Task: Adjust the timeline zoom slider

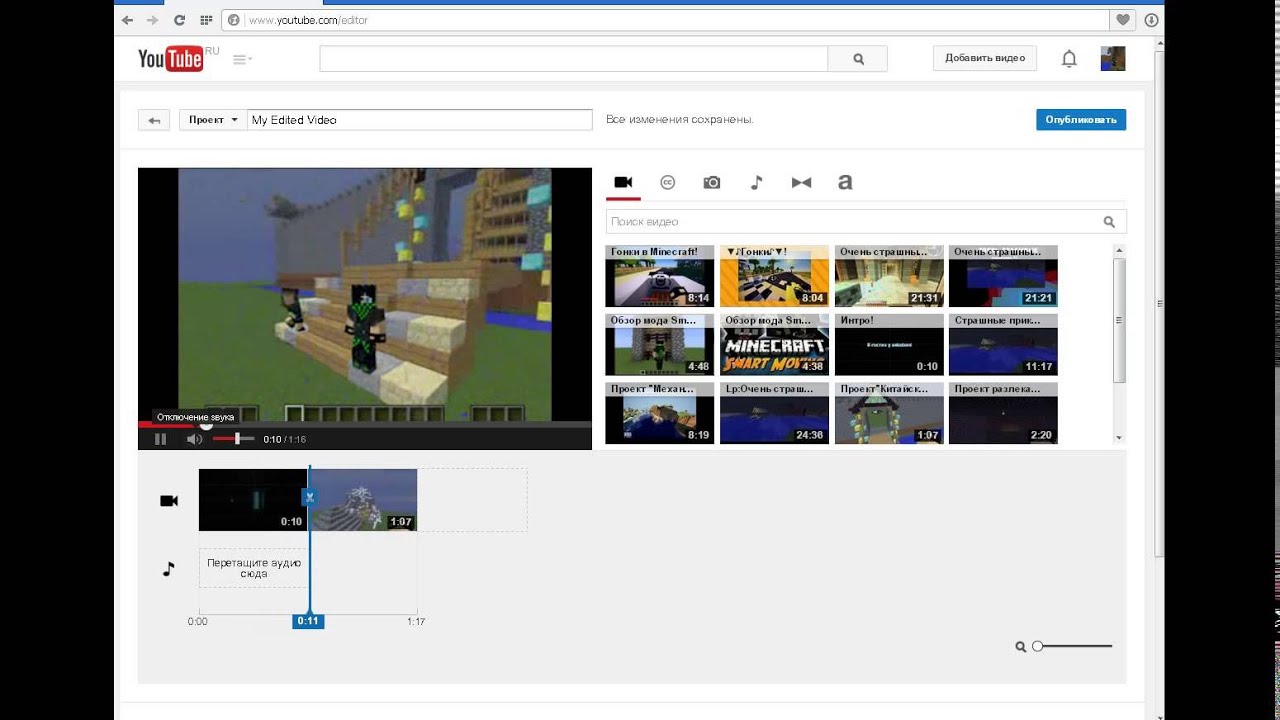Action: (1073, 647)
